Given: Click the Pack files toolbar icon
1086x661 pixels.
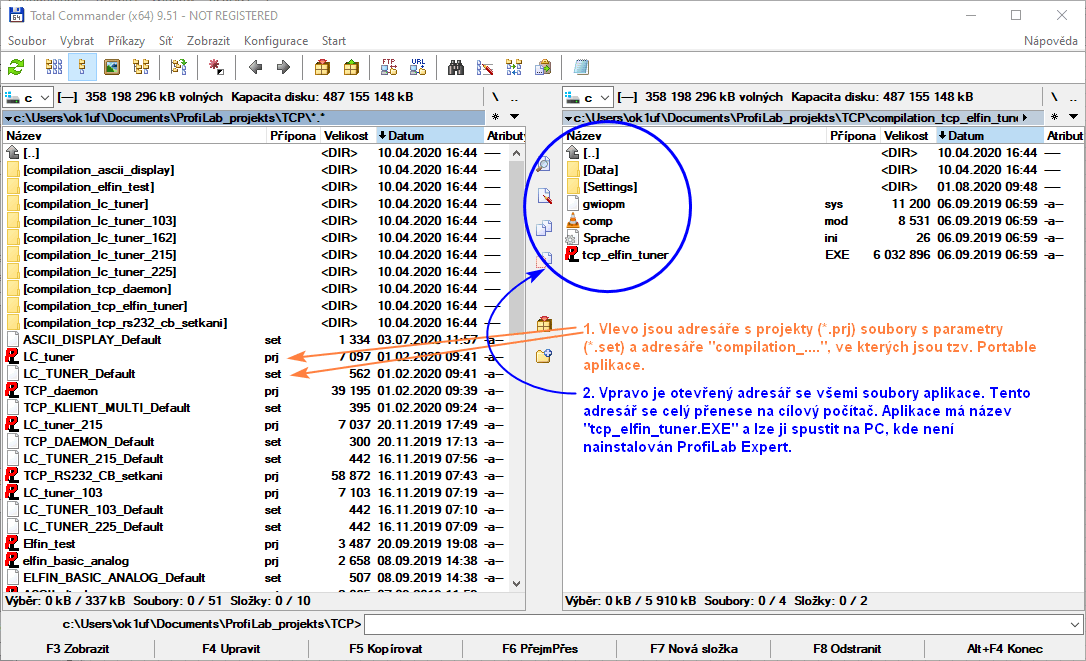Looking at the screenshot, I should pos(322,67).
